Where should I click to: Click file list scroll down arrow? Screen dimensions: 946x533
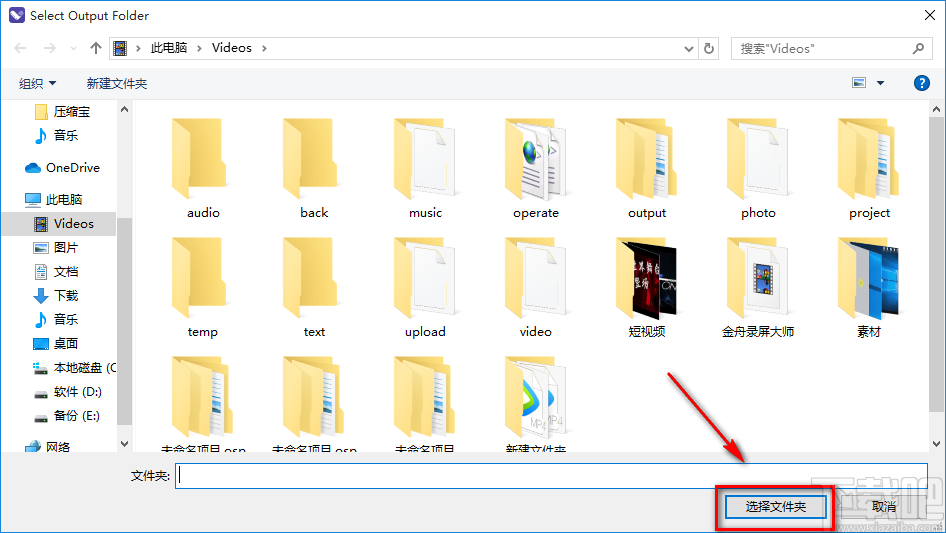(936, 444)
